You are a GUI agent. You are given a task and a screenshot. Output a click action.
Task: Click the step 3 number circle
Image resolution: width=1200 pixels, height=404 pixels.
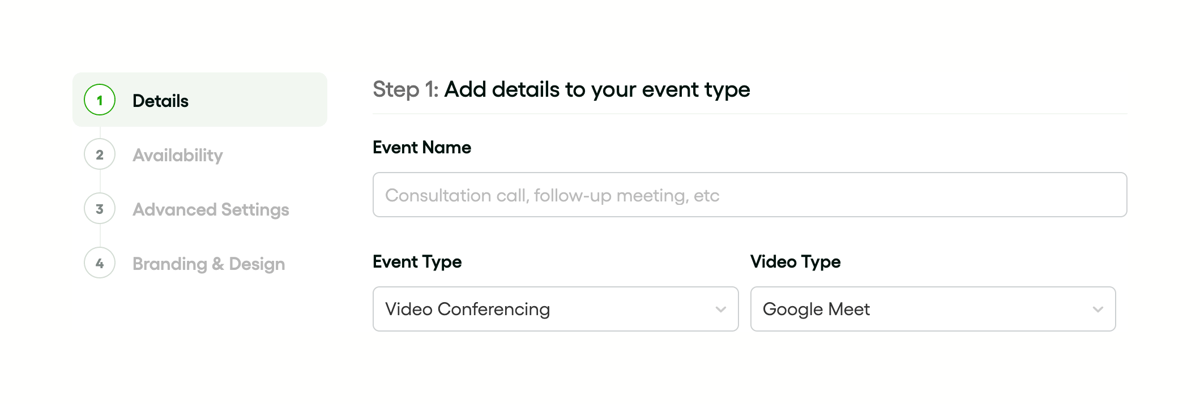99,209
